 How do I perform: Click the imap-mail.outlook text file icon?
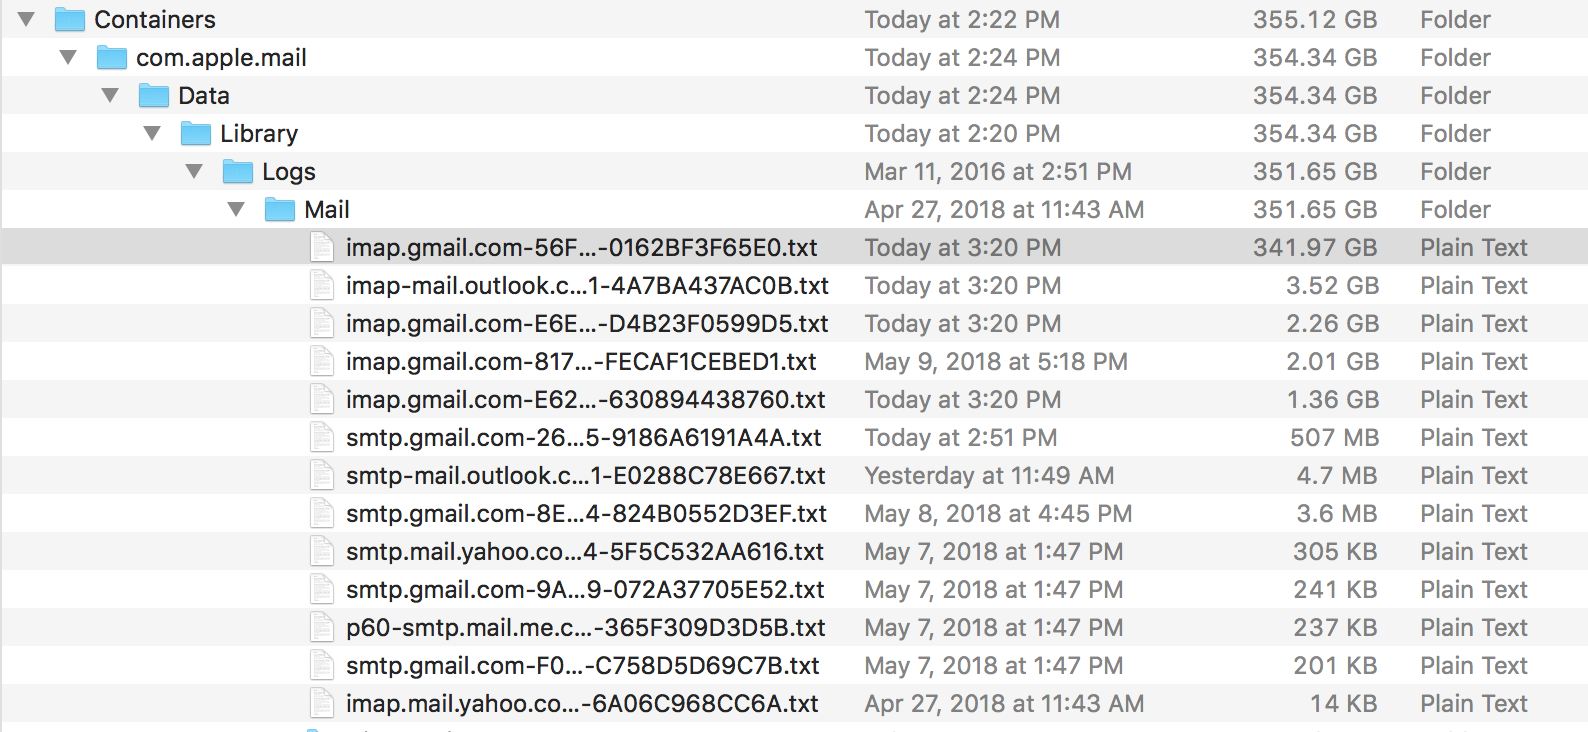click(322, 286)
